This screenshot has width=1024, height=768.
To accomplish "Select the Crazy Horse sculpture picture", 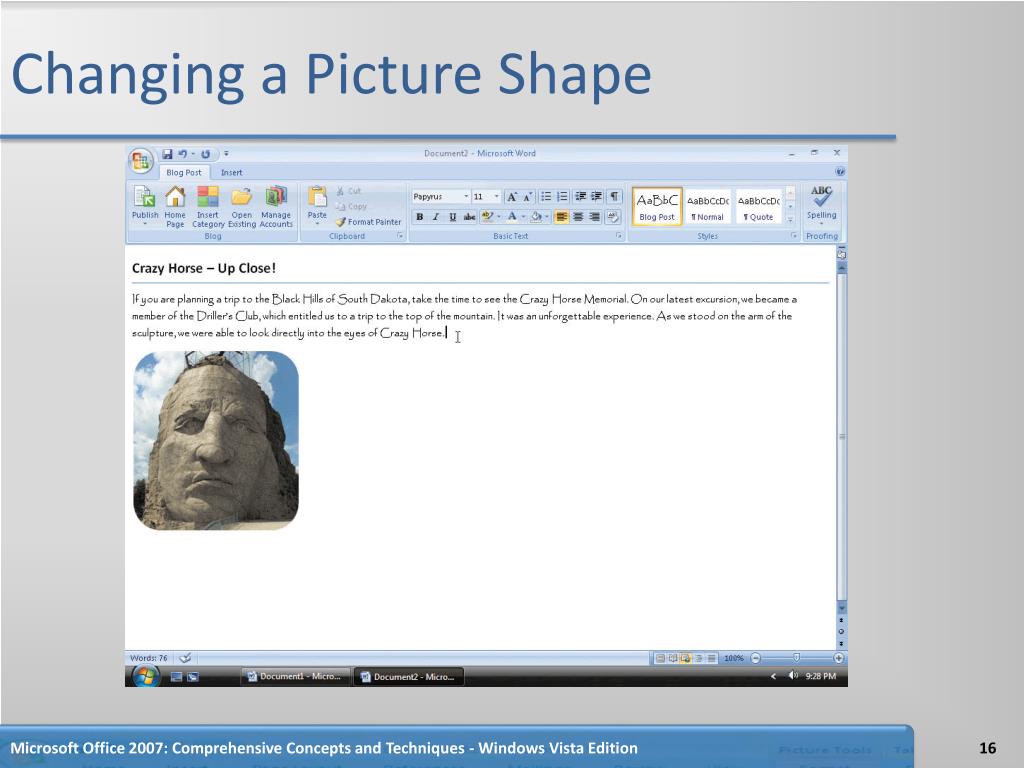I will [216, 440].
